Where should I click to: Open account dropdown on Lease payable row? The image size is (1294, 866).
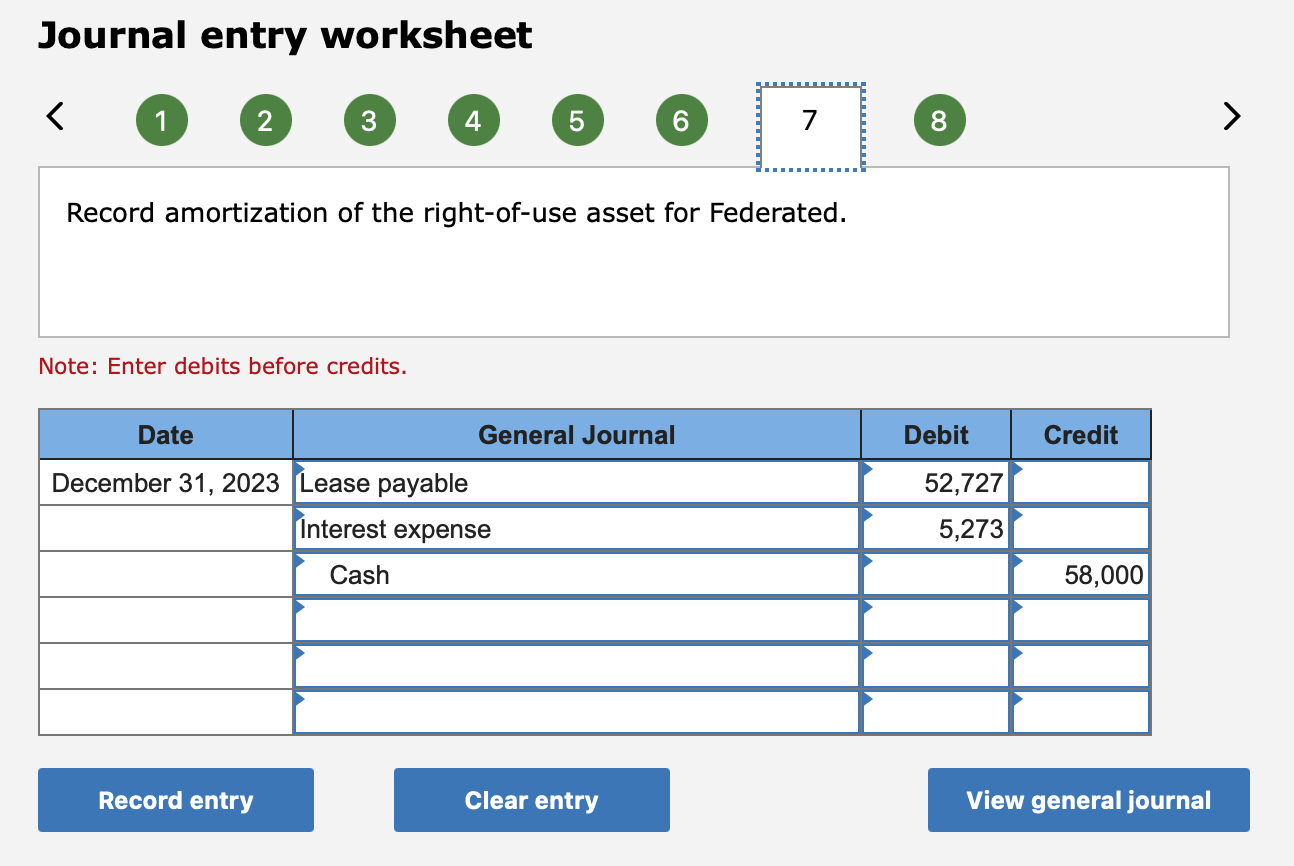[x=298, y=472]
